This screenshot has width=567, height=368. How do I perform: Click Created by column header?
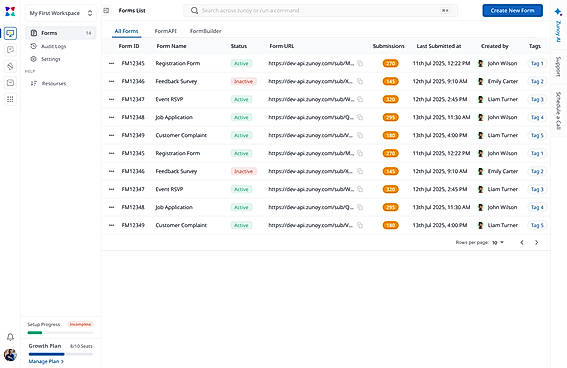click(x=495, y=46)
